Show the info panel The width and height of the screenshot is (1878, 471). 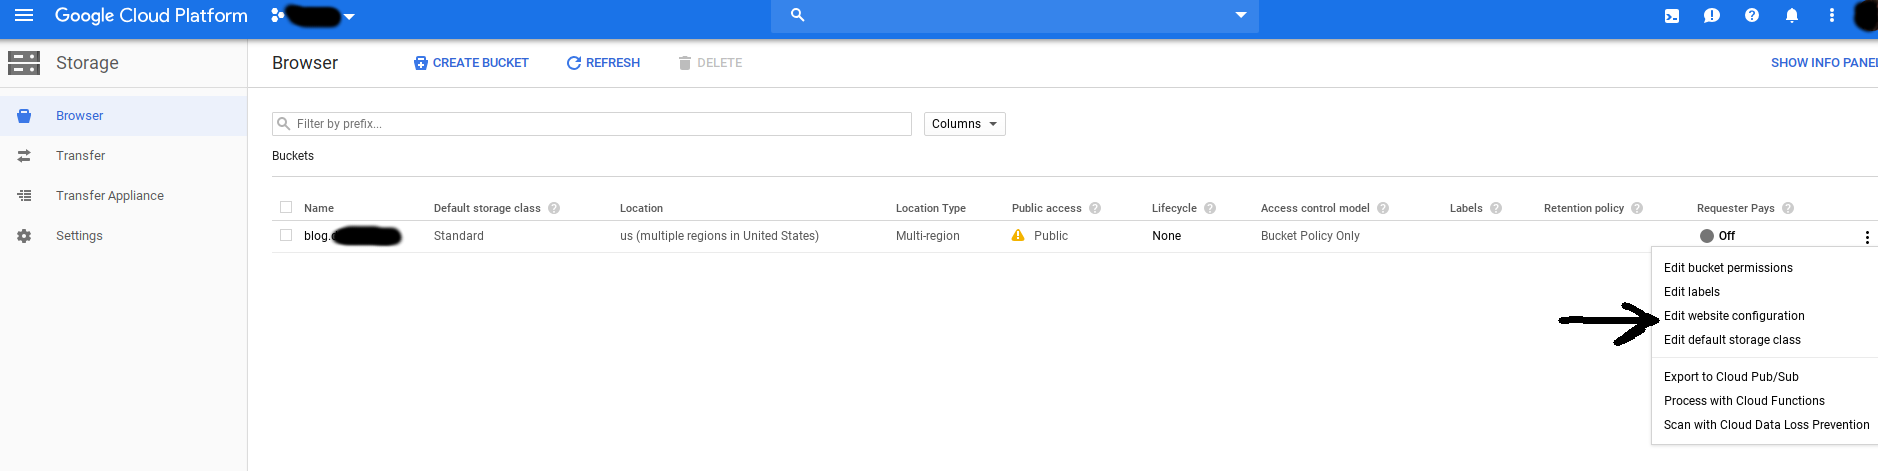click(x=1824, y=63)
